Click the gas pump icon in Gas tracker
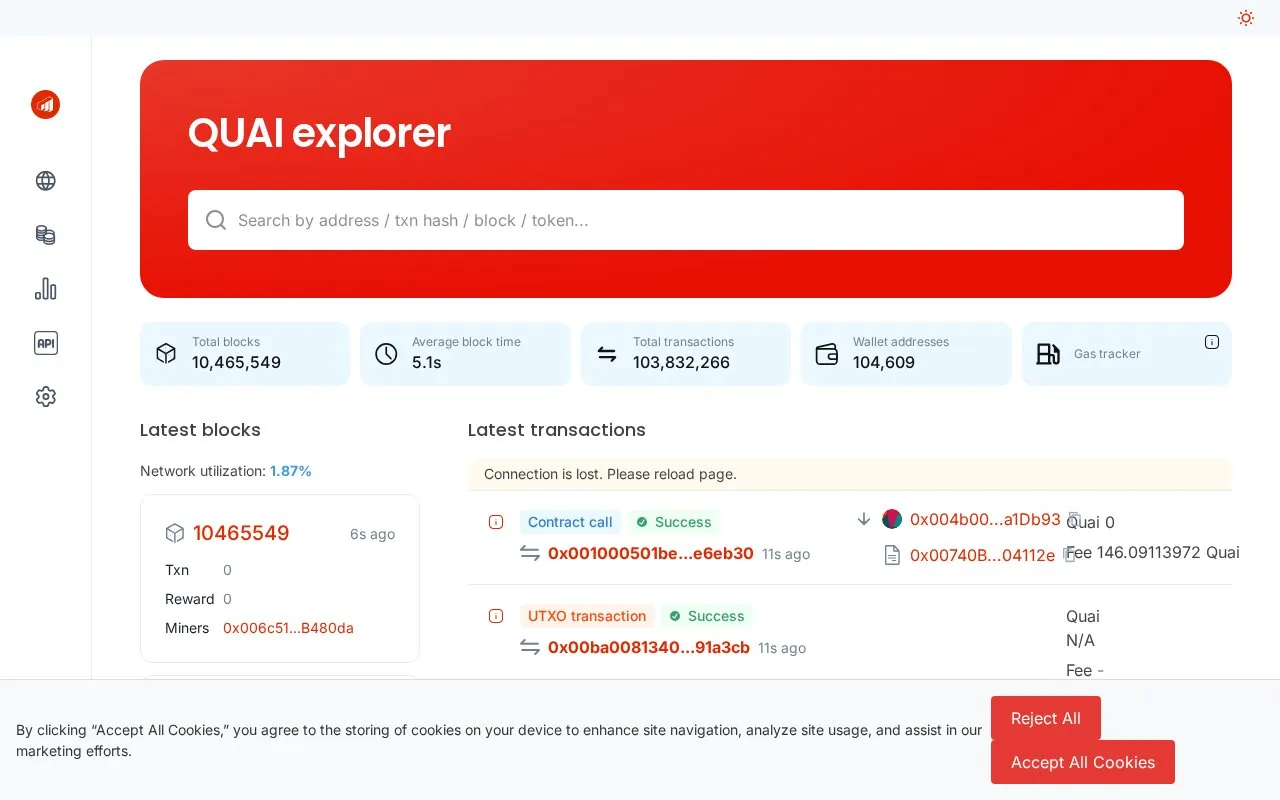1280x800 pixels. [1048, 354]
